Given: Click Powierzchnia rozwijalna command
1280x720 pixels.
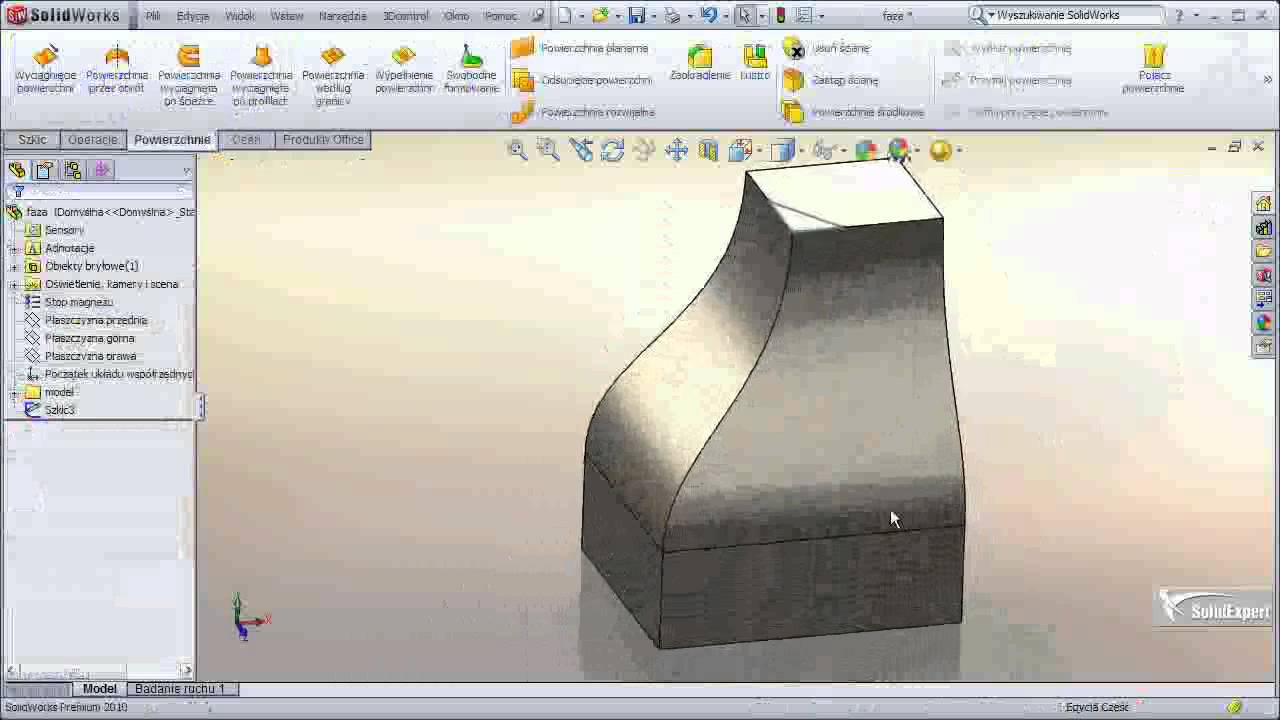Looking at the screenshot, I should (583, 112).
